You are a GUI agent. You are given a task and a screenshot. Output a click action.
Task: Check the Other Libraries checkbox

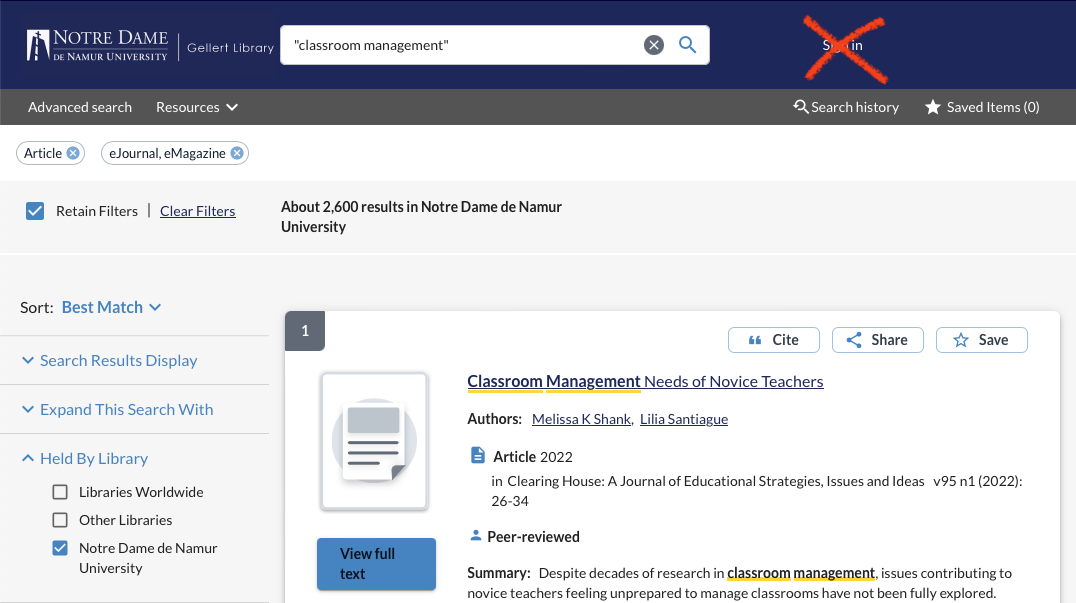60,520
